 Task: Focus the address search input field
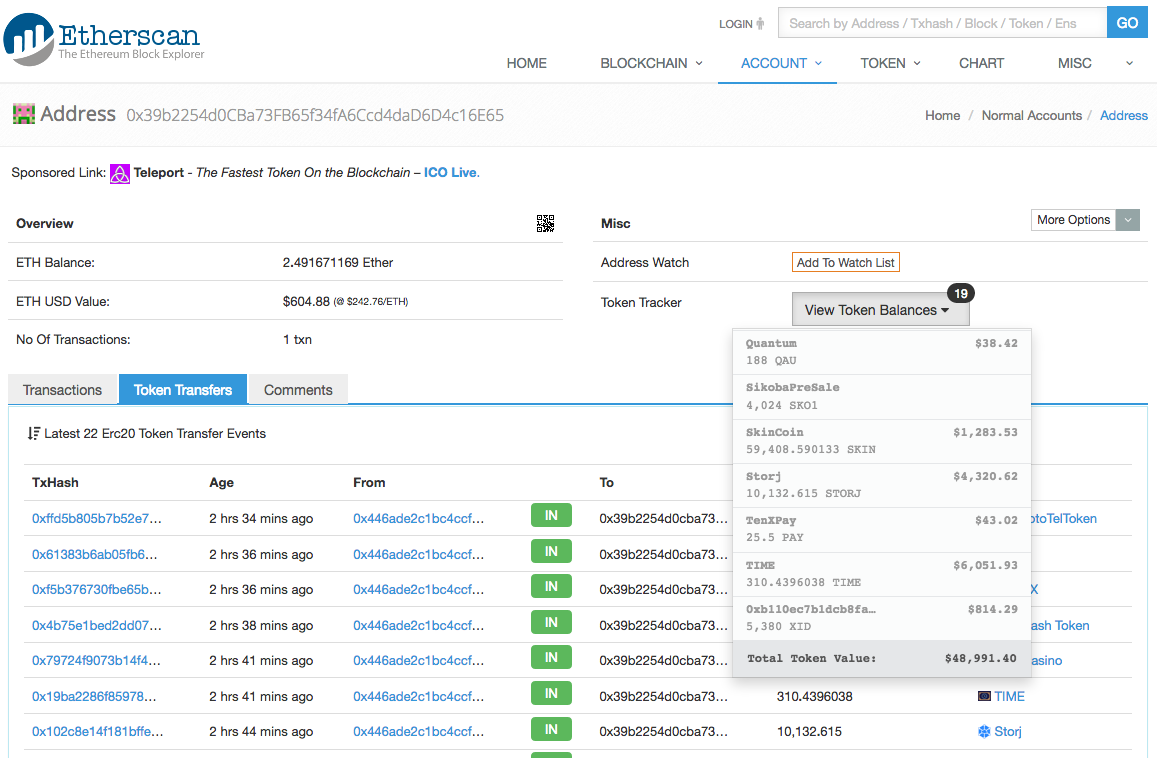click(x=942, y=23)
